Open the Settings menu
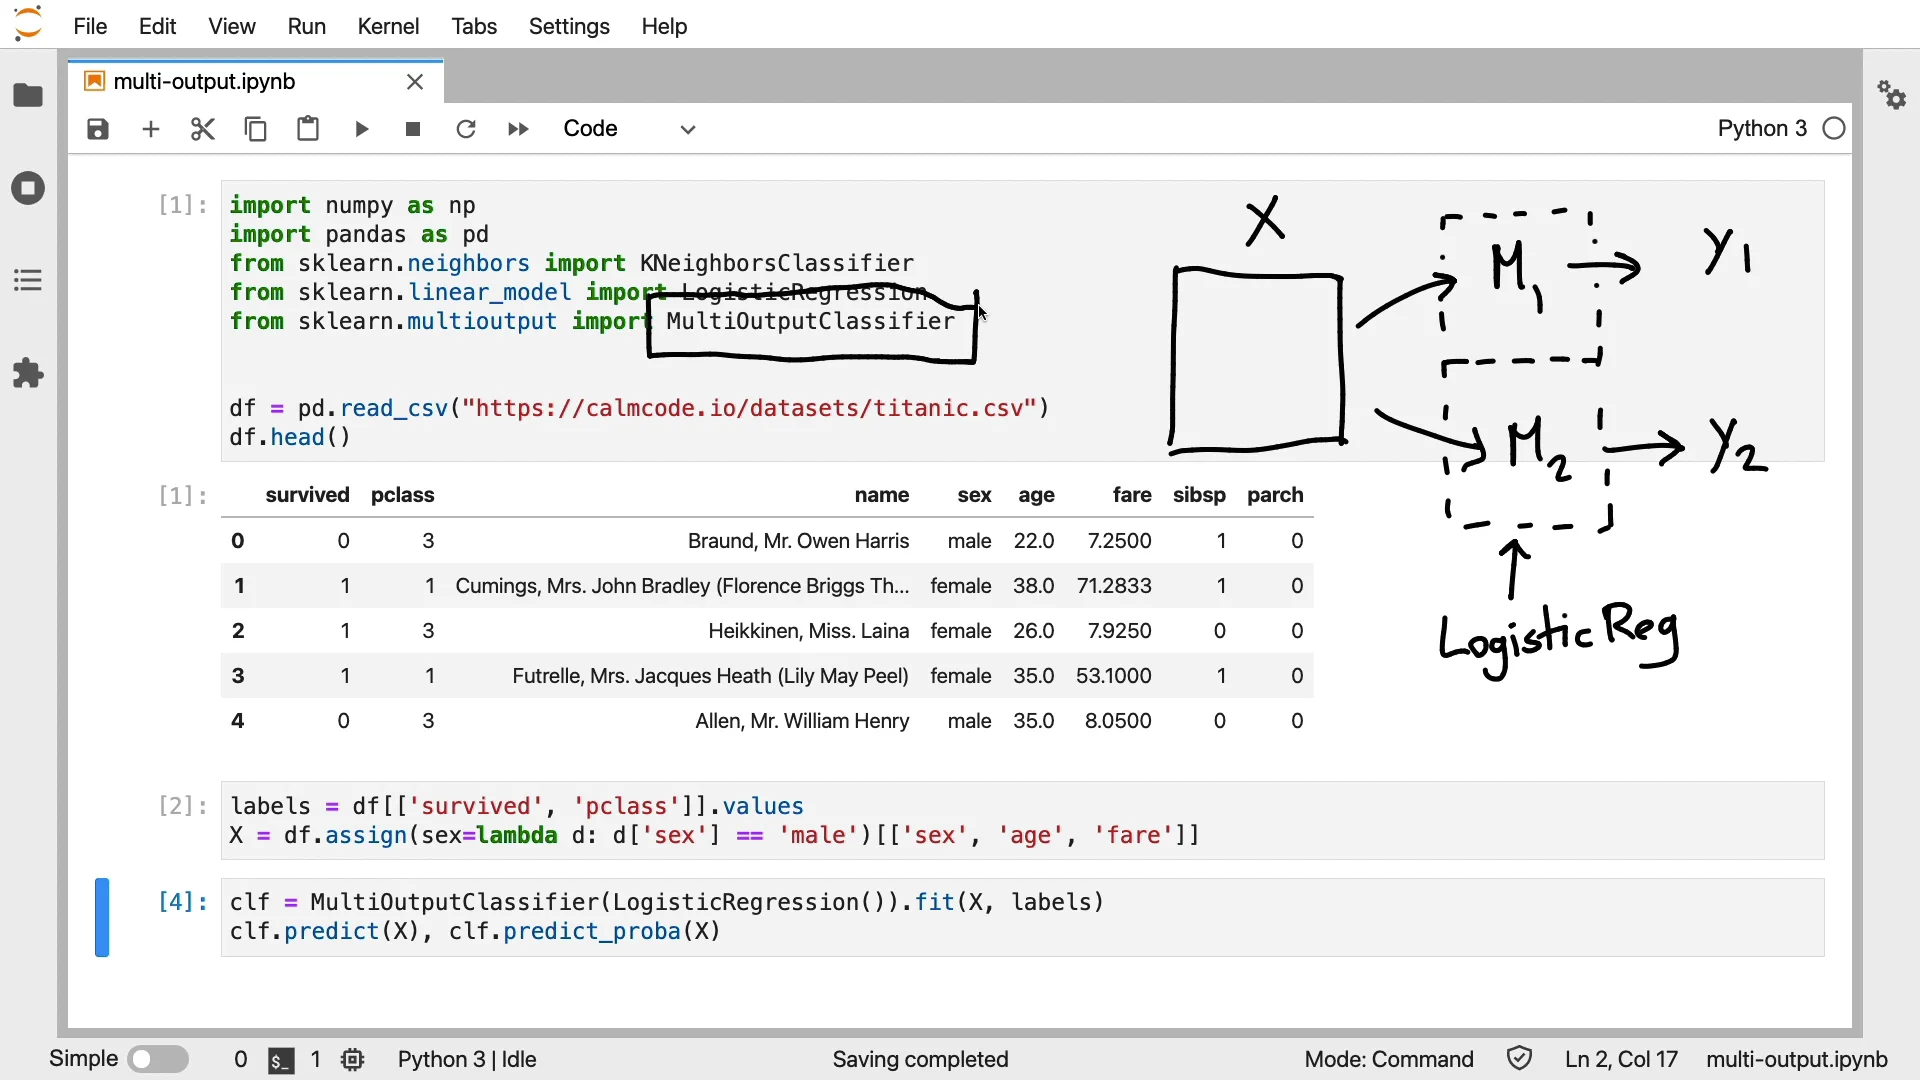Image resolution: width=1920 pixels, height=1080 pixels. point(569,26)
